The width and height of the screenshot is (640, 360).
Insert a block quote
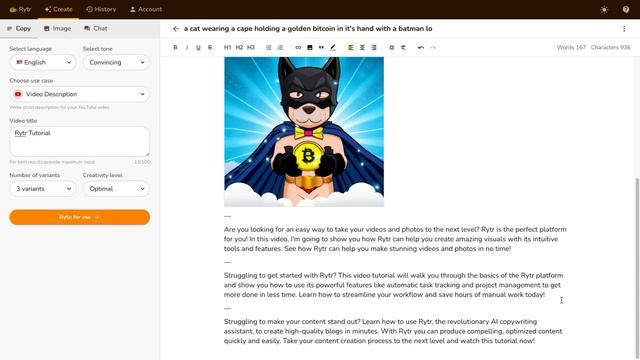pyautogui.click(x=321, y=47)
